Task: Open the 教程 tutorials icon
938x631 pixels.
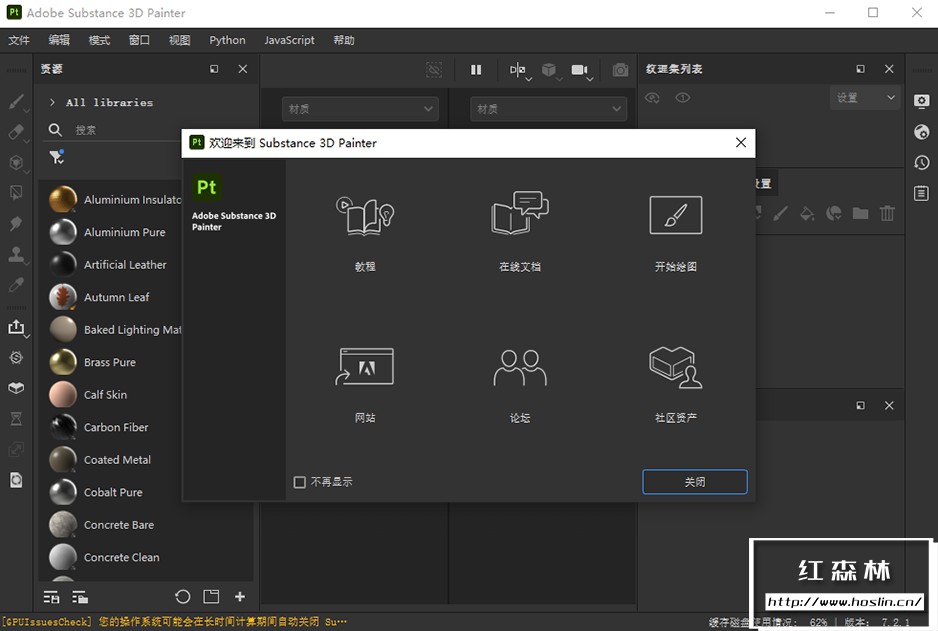Action: click(365, 215)
